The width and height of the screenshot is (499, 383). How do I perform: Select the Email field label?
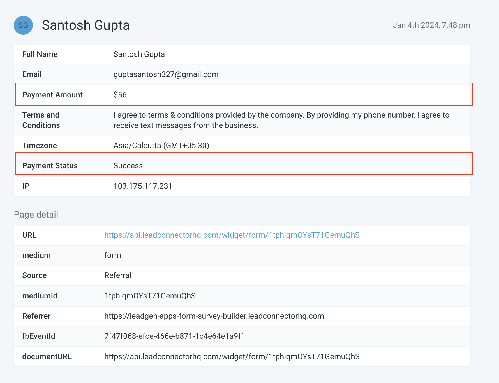click(x=32, y=74)
